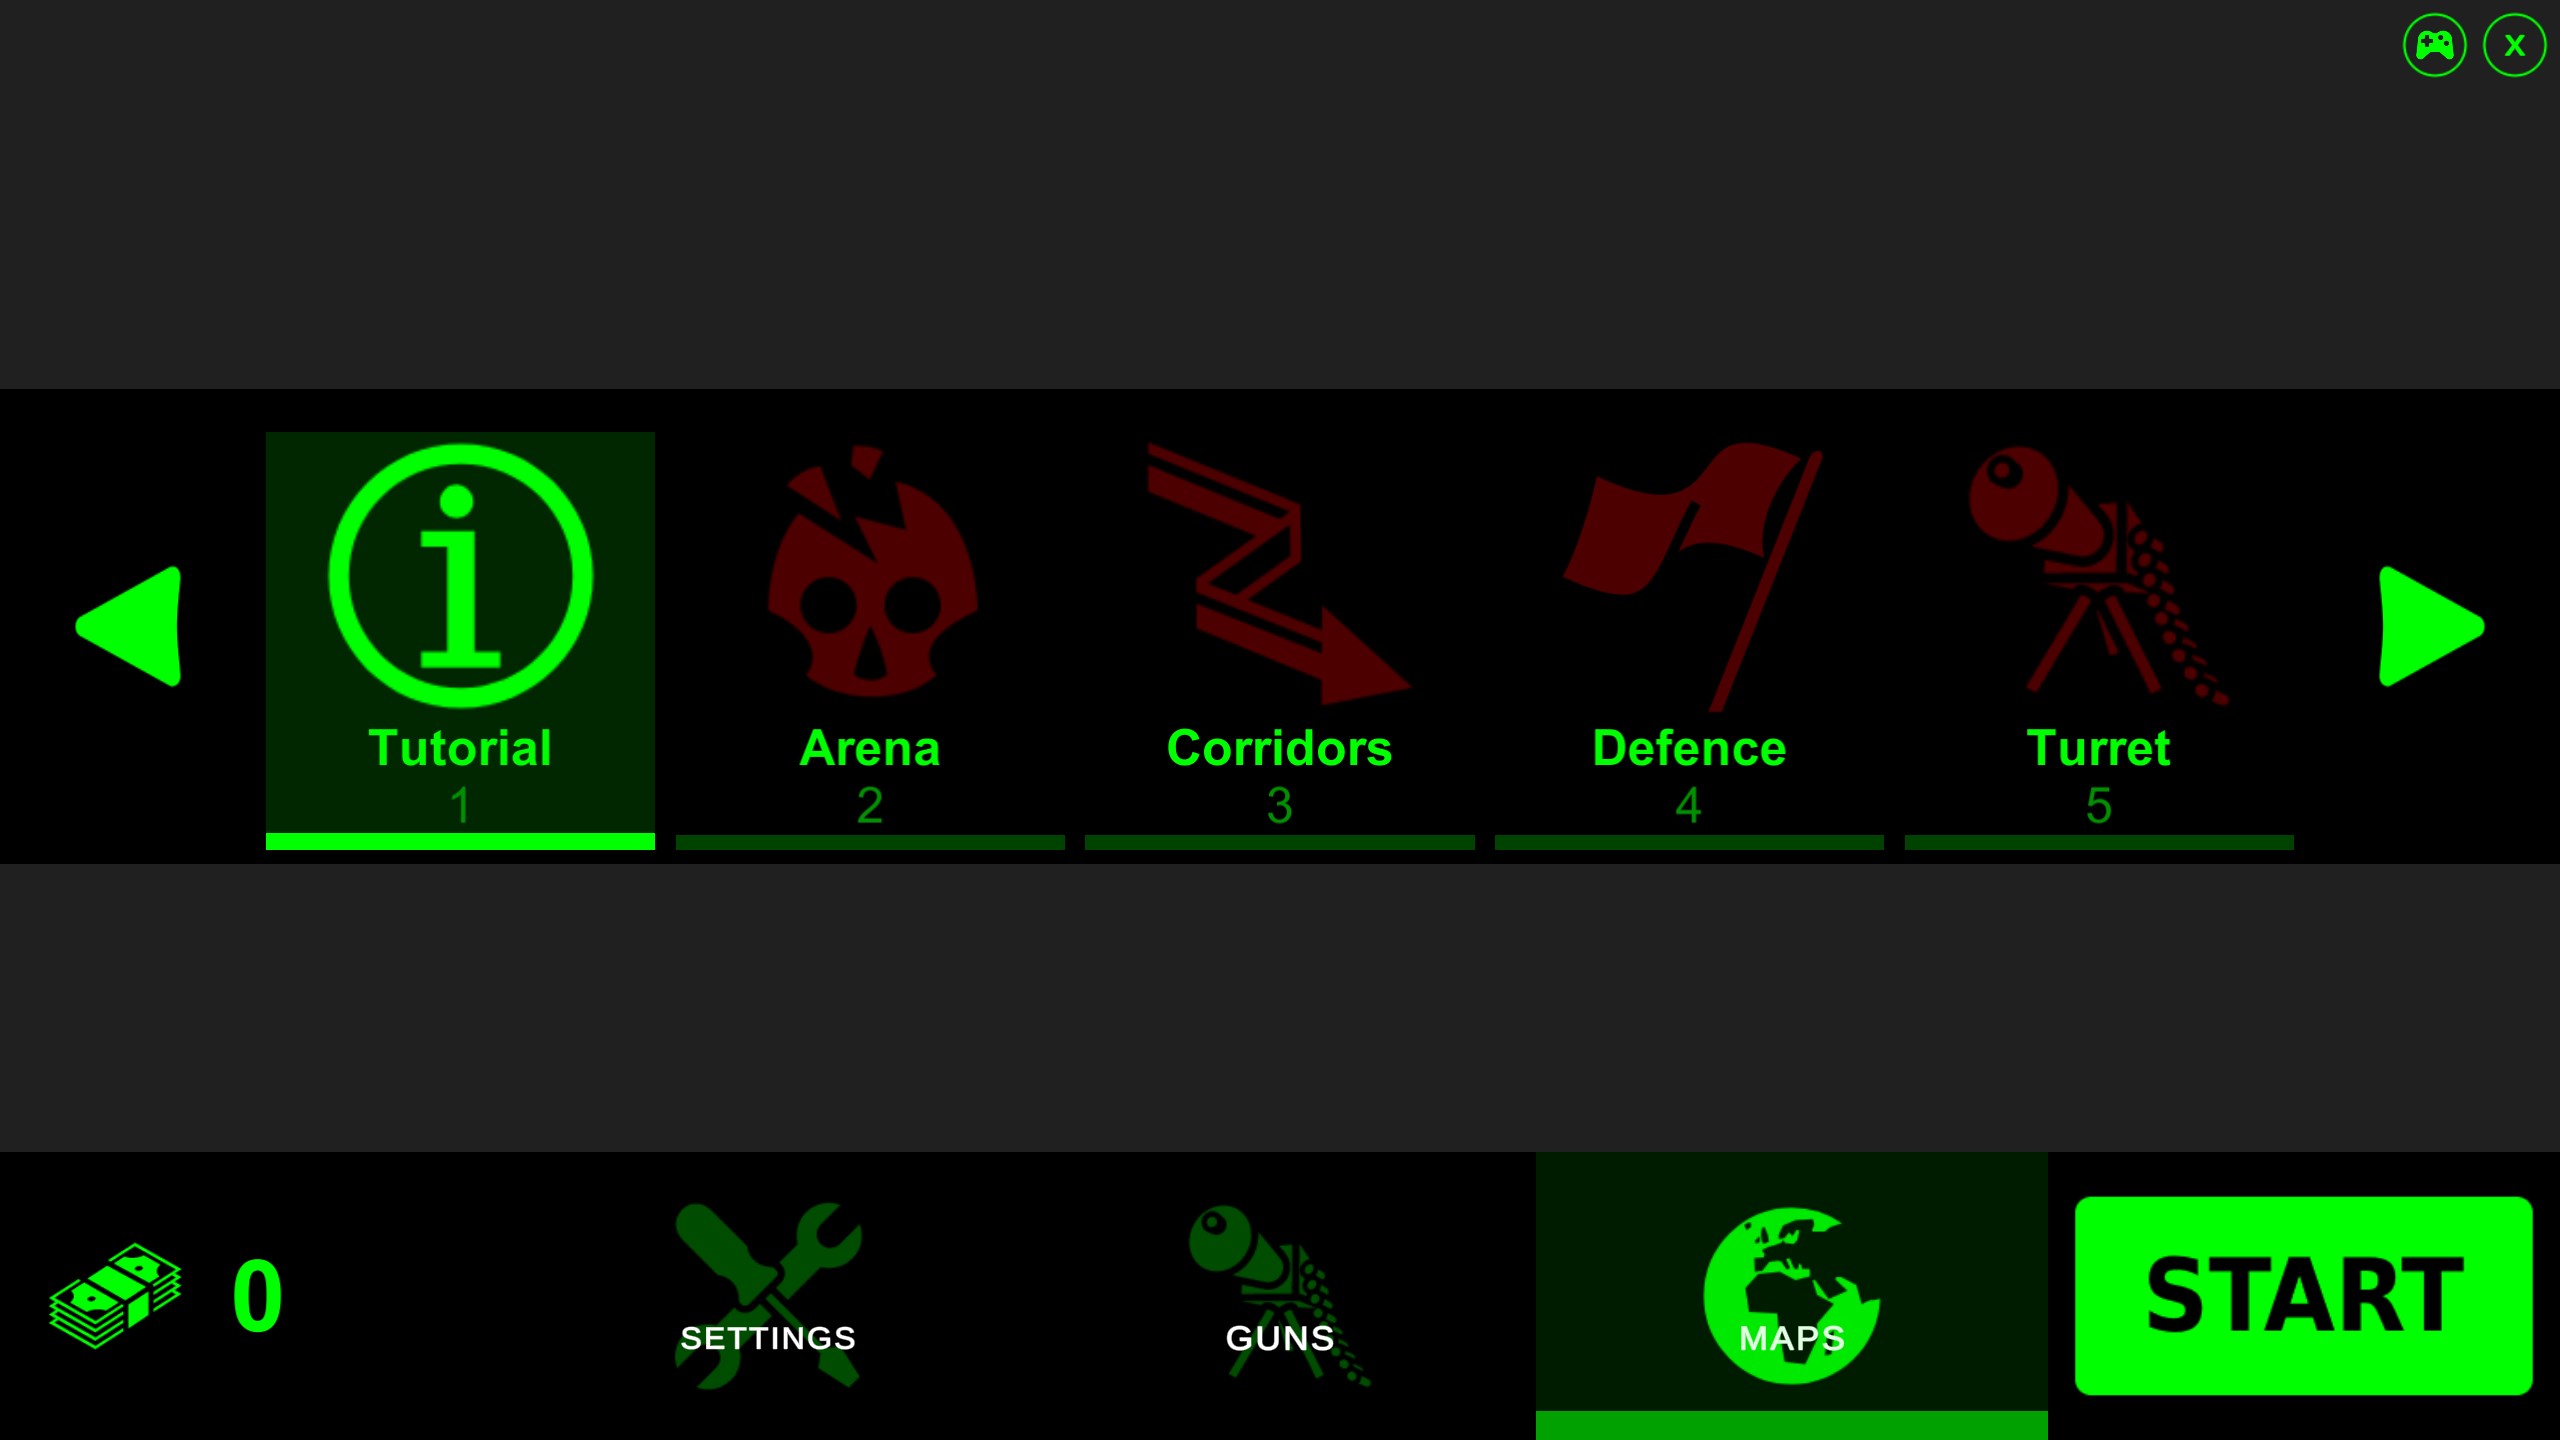This screenshot has width=2560, height=1440.
Task: Select the Tutorial info icon
Action: click(x=460, y=575)
